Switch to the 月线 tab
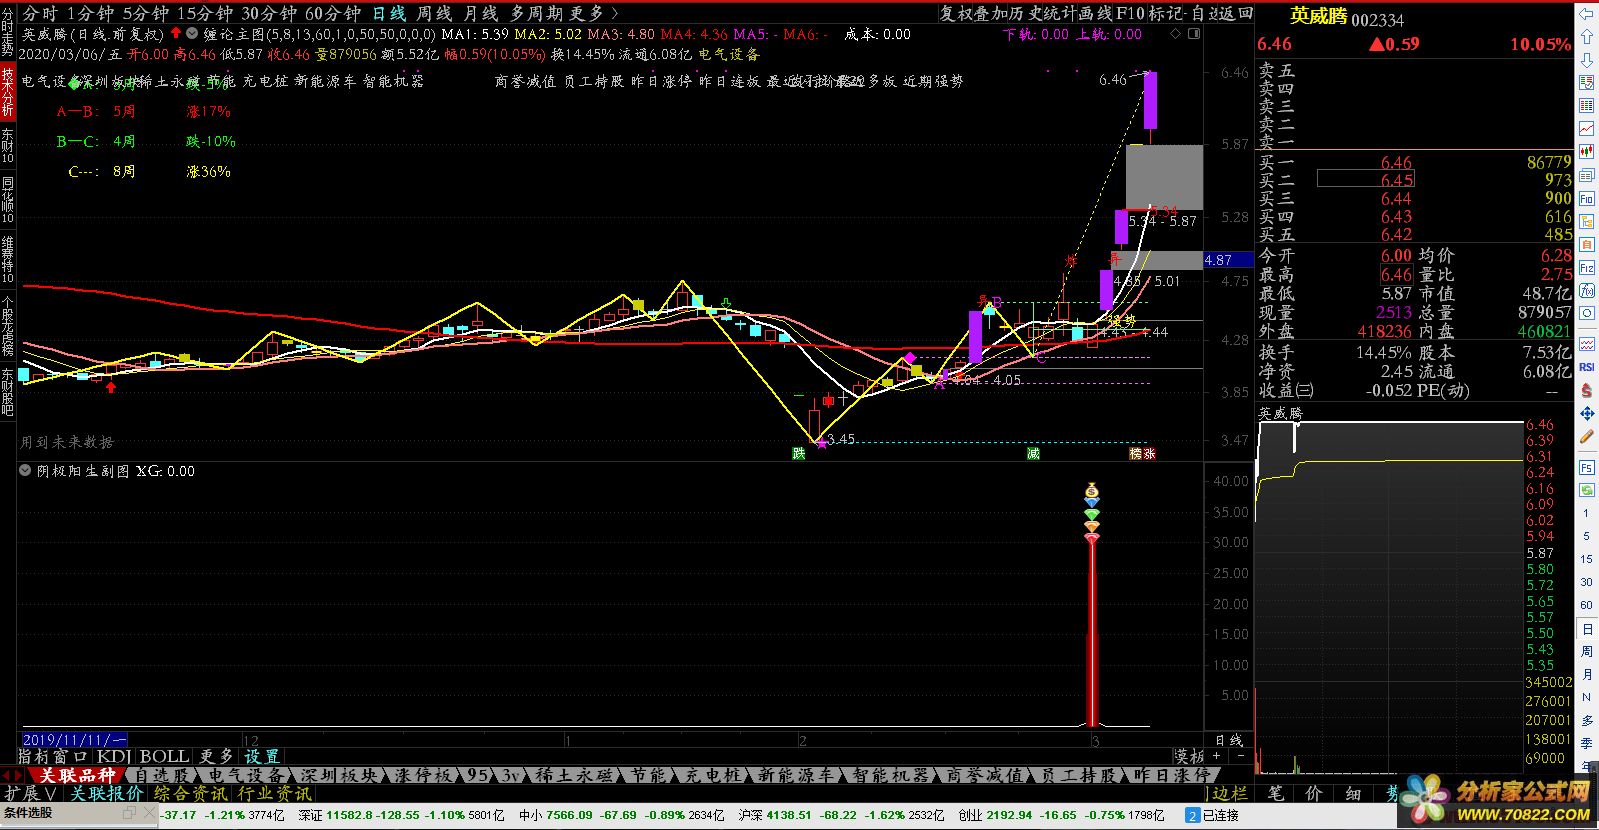Screen dimensions: 1599x830 click(480, 13)
